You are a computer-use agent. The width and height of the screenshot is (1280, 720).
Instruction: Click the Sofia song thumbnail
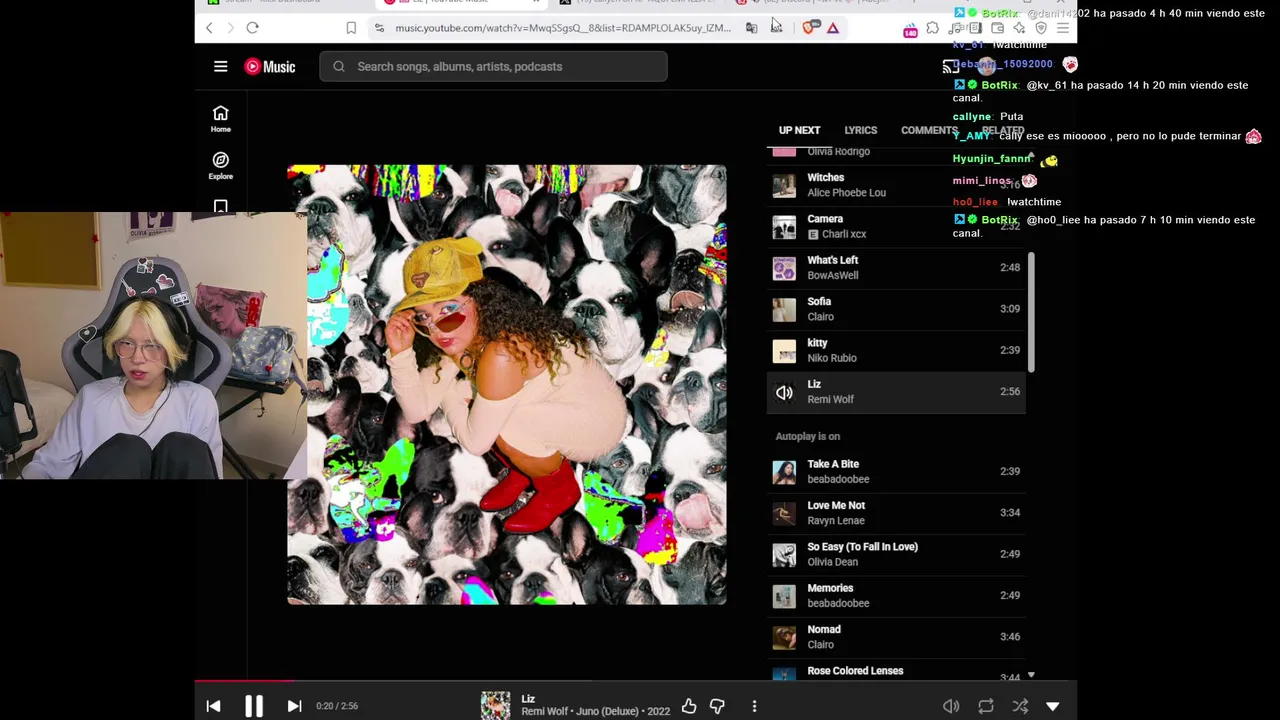click(x=784, y=309)
